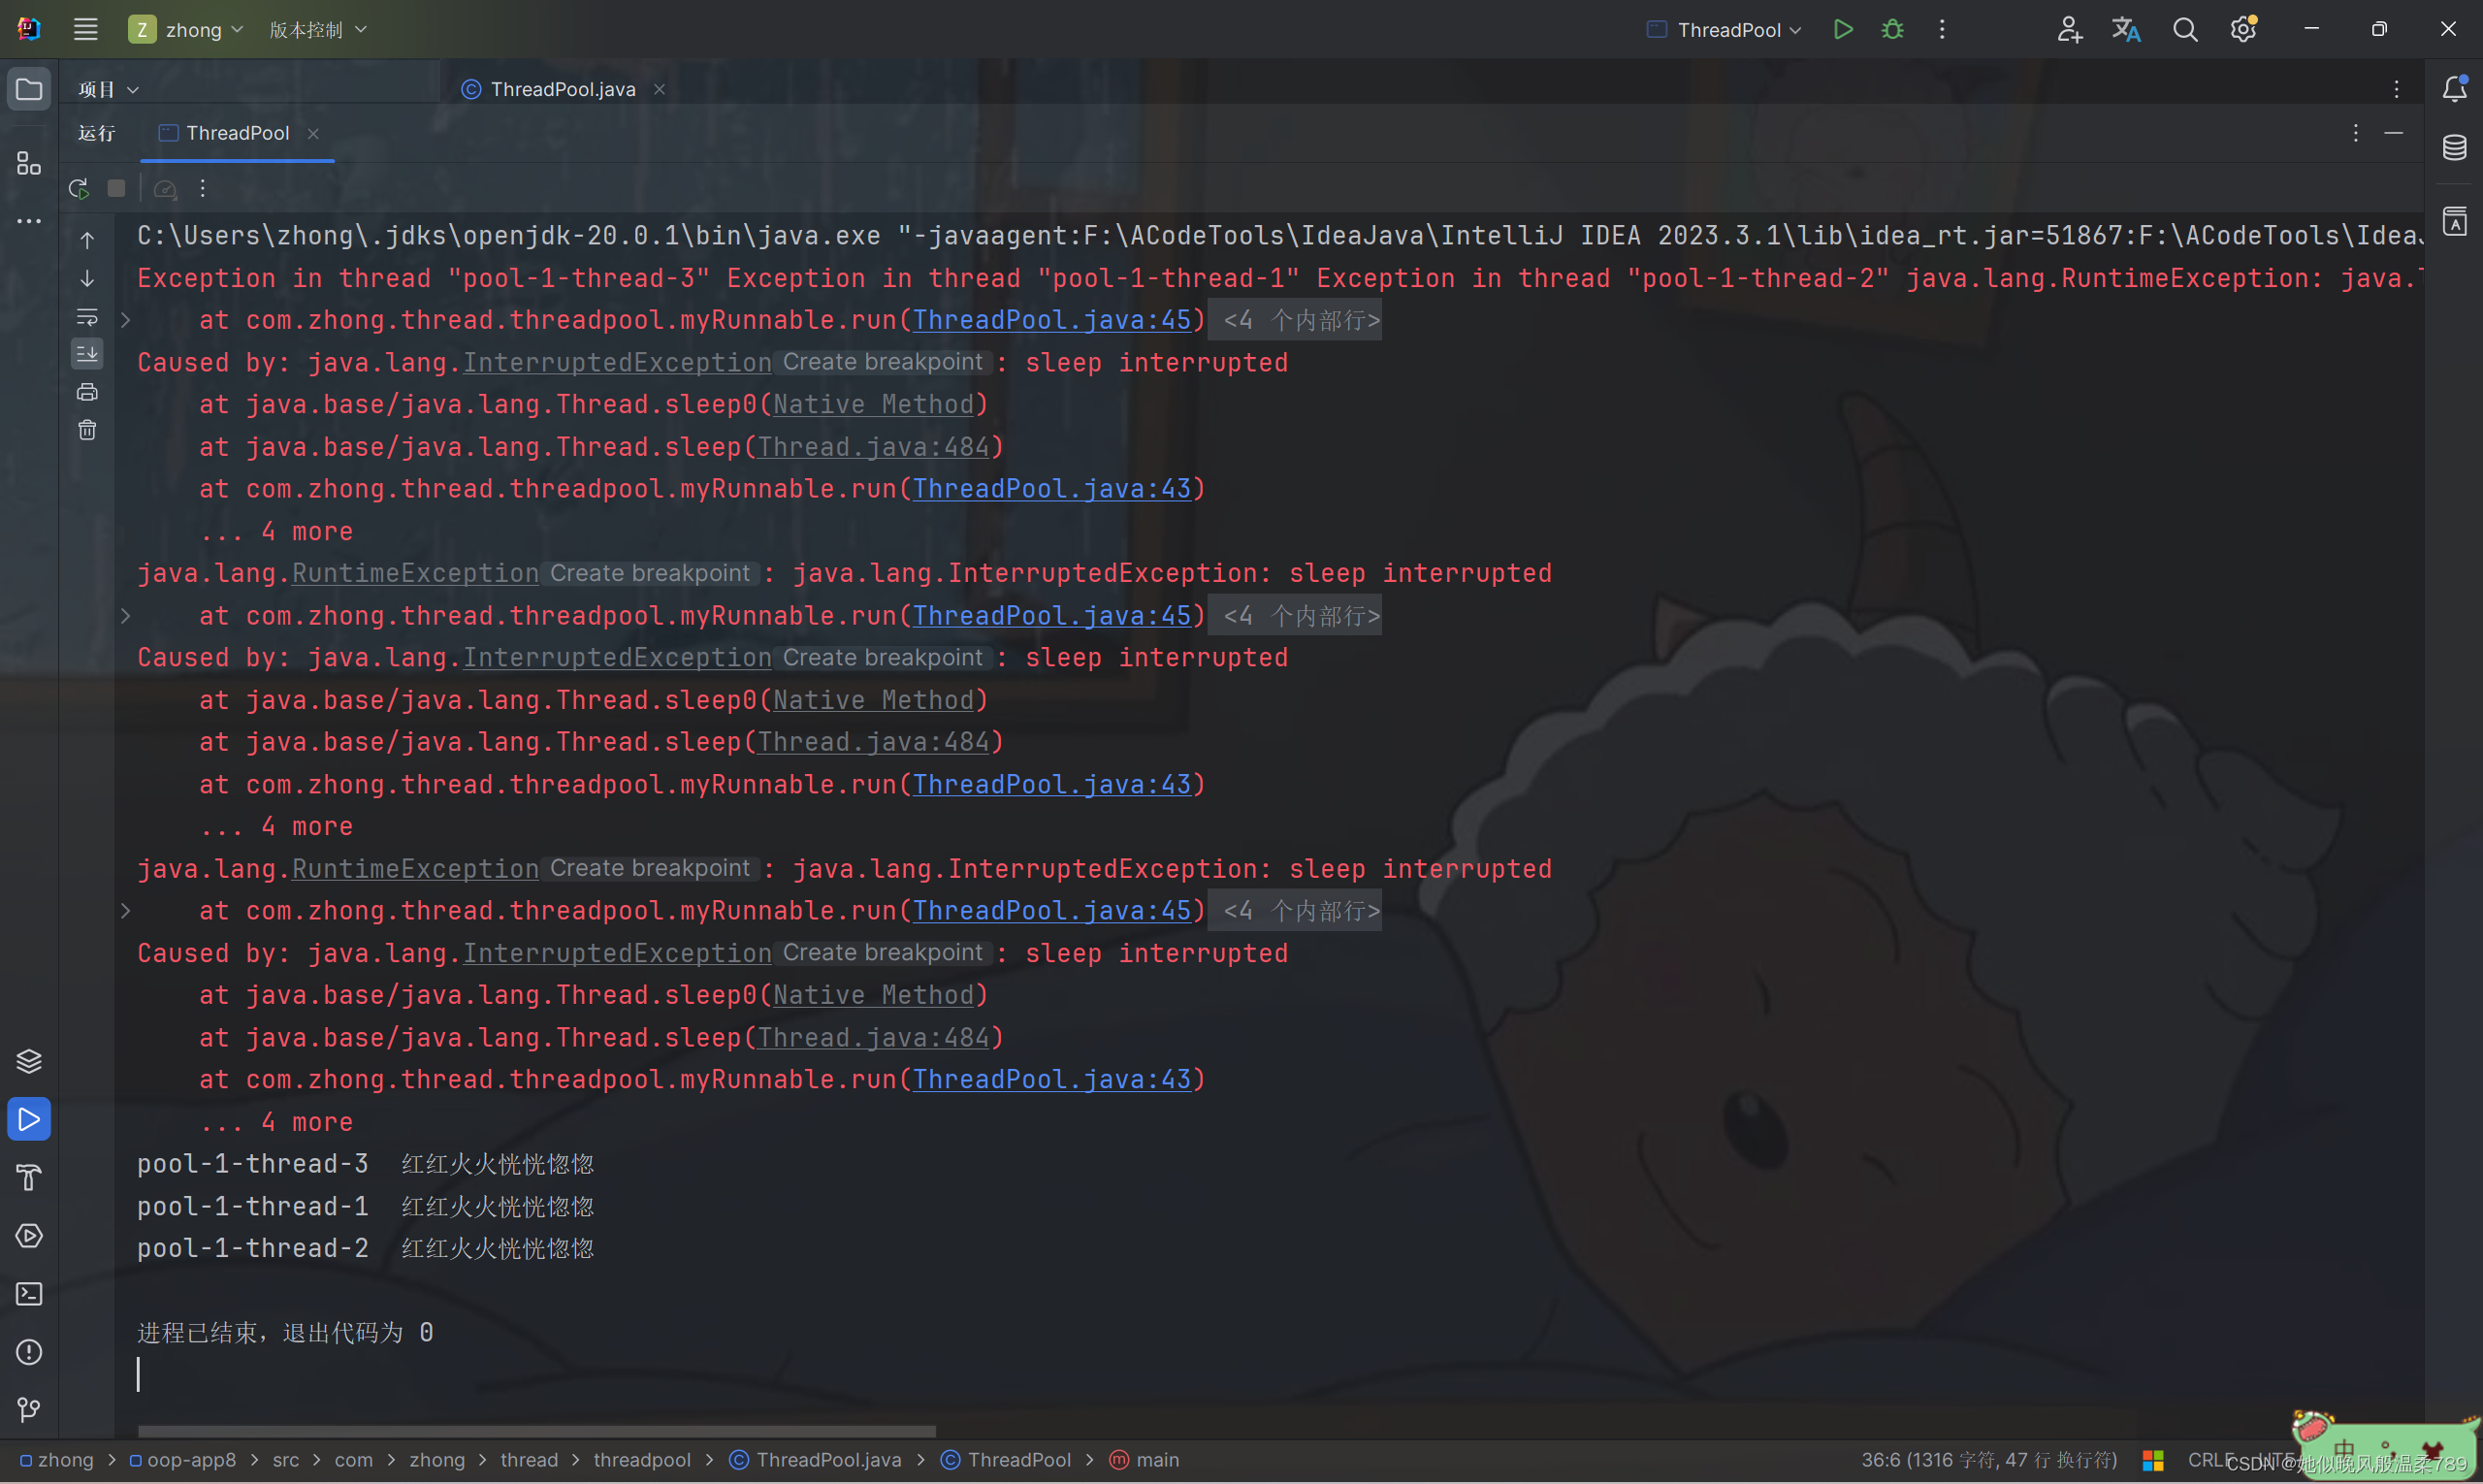Open the Git version control tool window
The width and height of the screenshot is (2483, 1484).
(x=29, y=1410)
